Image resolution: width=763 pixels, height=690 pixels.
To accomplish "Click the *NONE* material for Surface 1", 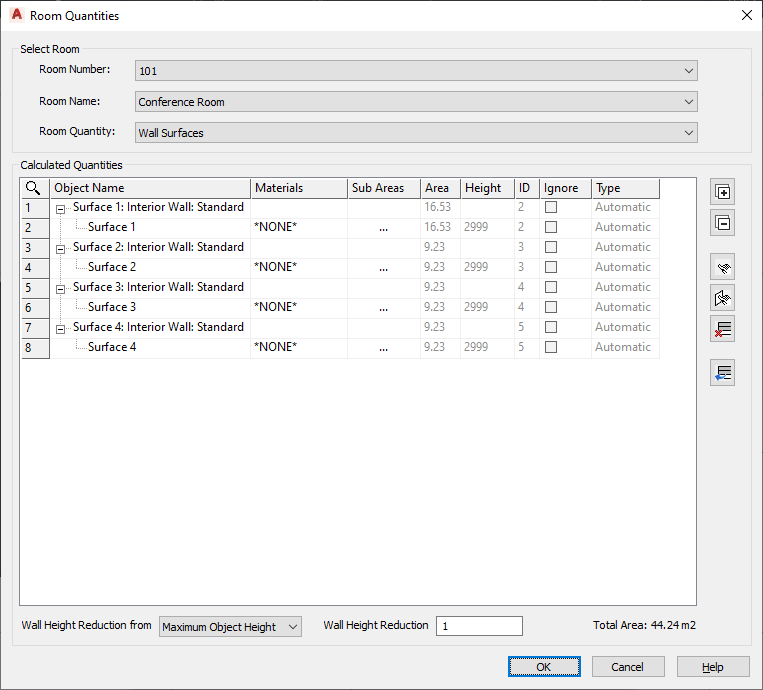I will (x=275, y=227).
